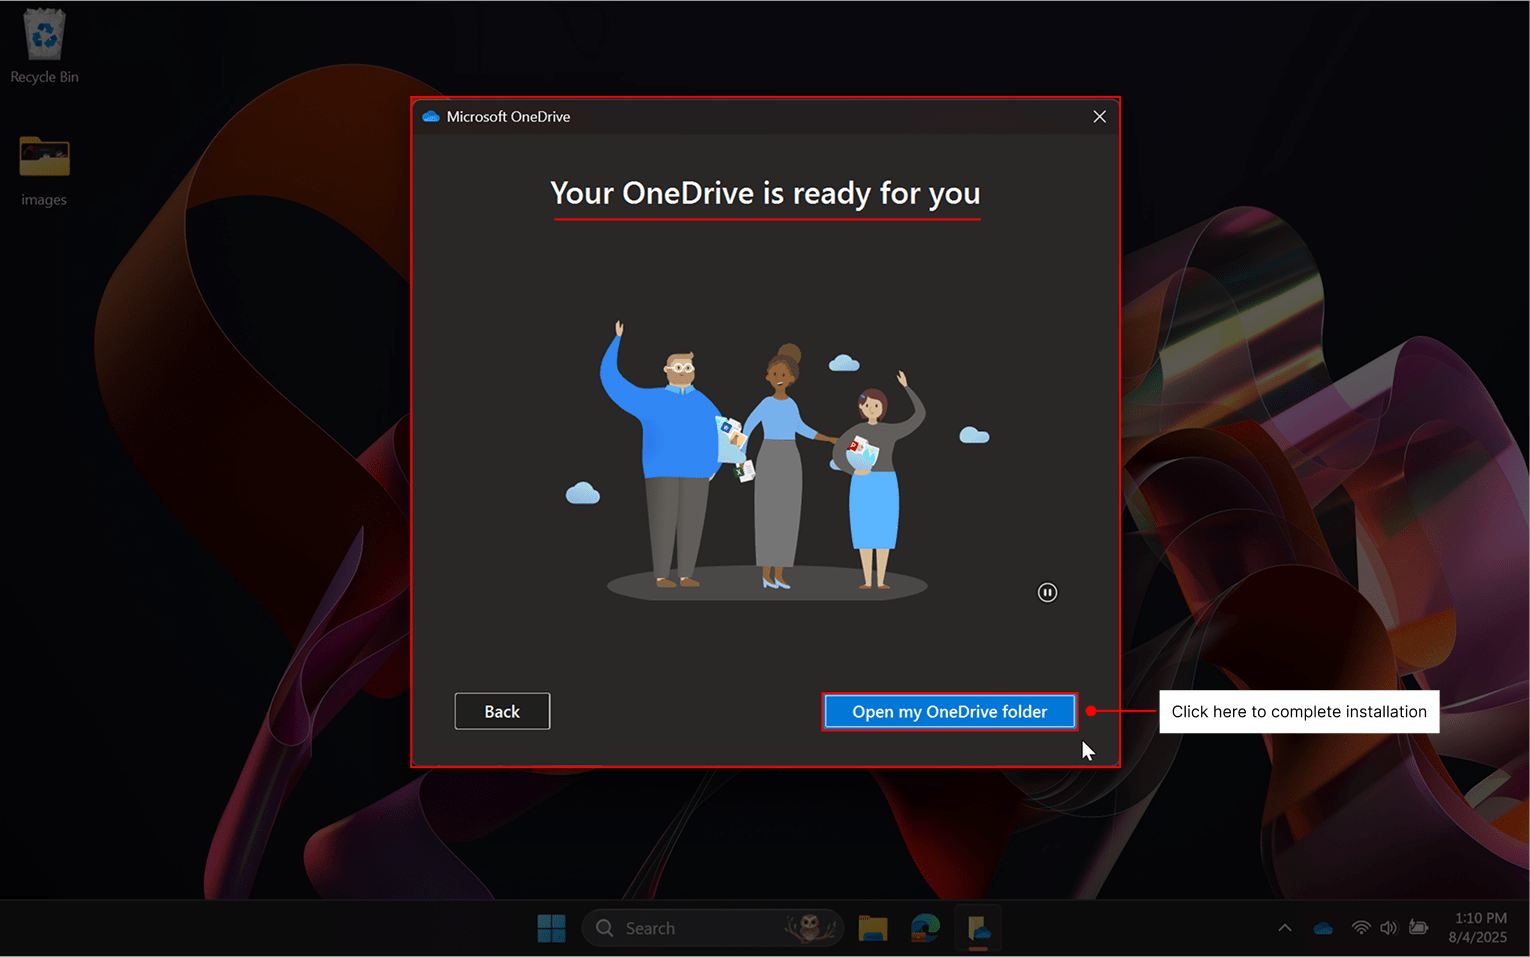Click the volume speaker icon in tray
Viewport: 1530px width, 957px height.
tap(1388, 928)
